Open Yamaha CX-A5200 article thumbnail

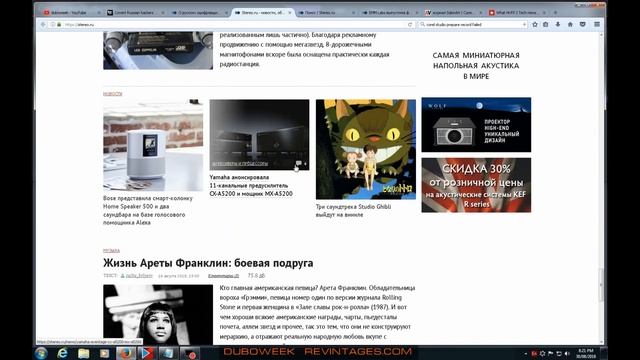pyautogui.click(x=259, y=135)
